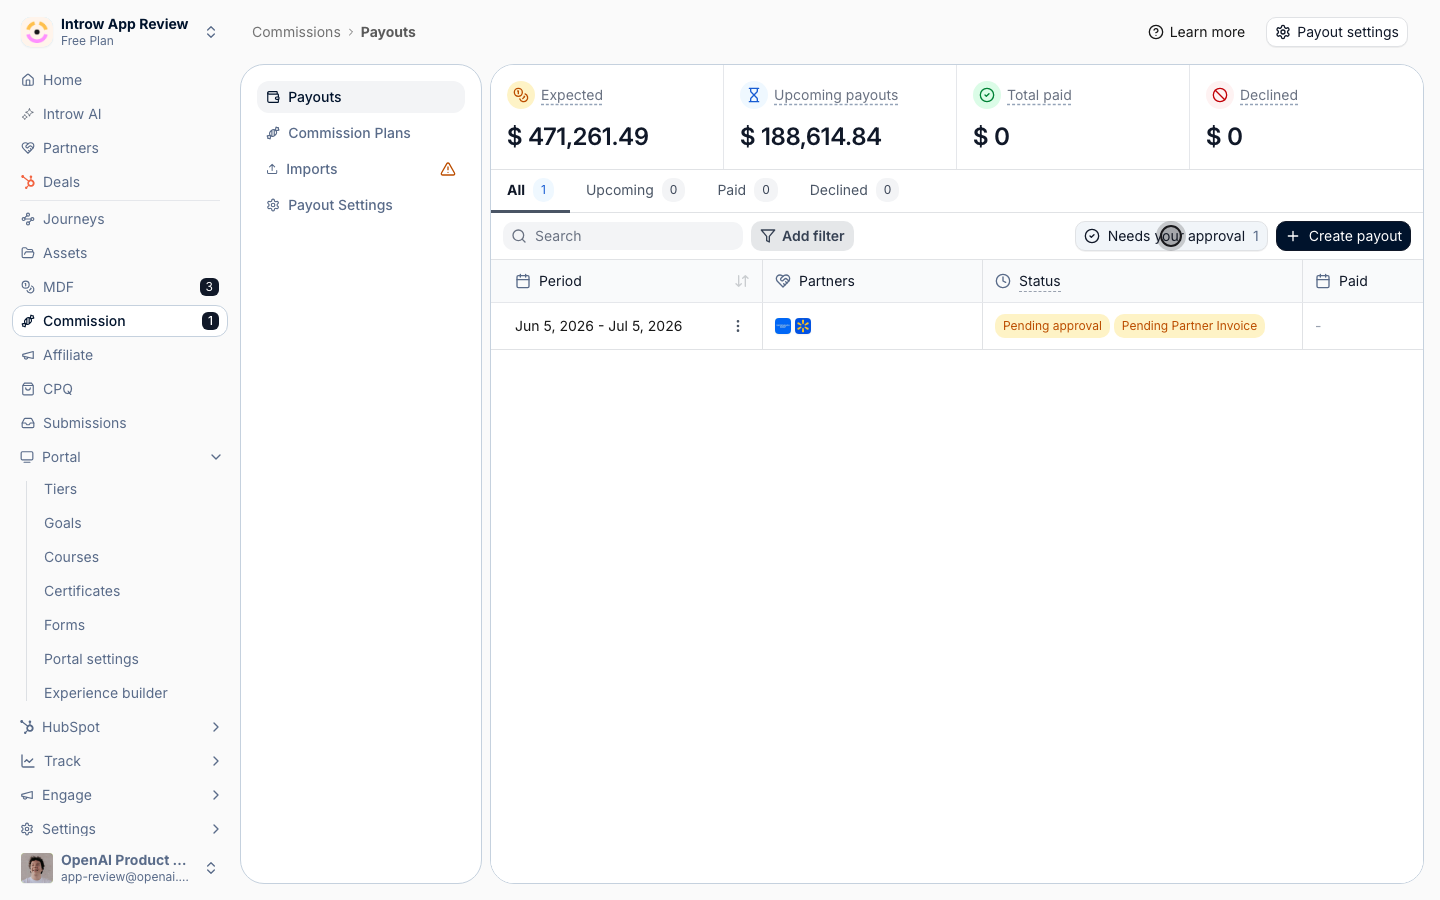The width and height of the screenshot is (1440, 900).
Task: Open Experience builder under Portal
Action: (106, 693)
